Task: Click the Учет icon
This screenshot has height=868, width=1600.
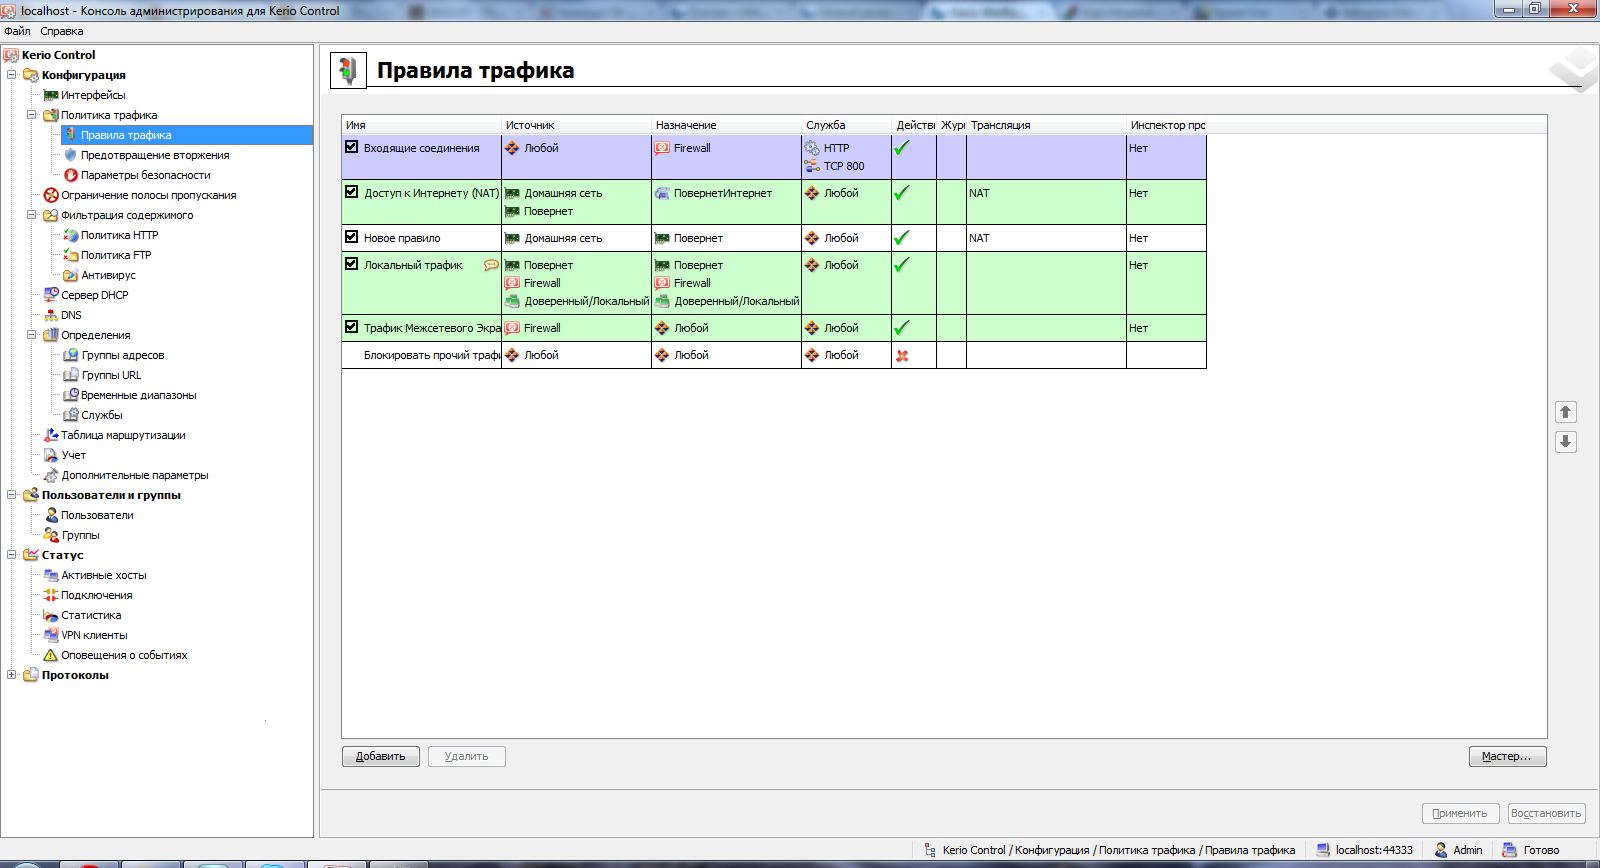Action: click(51, 455)
